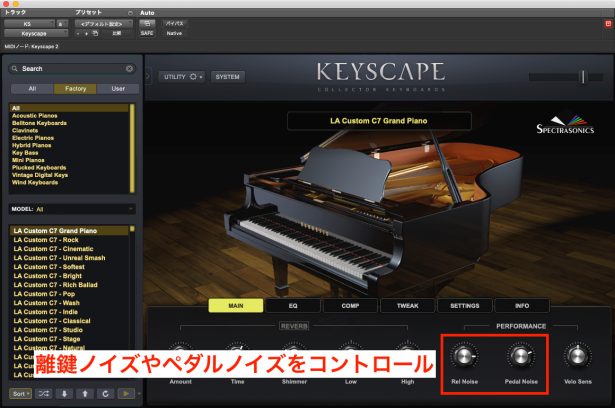Open the Keyscape insert plugin dropdown
615x408 pixels.
(36, 34)
